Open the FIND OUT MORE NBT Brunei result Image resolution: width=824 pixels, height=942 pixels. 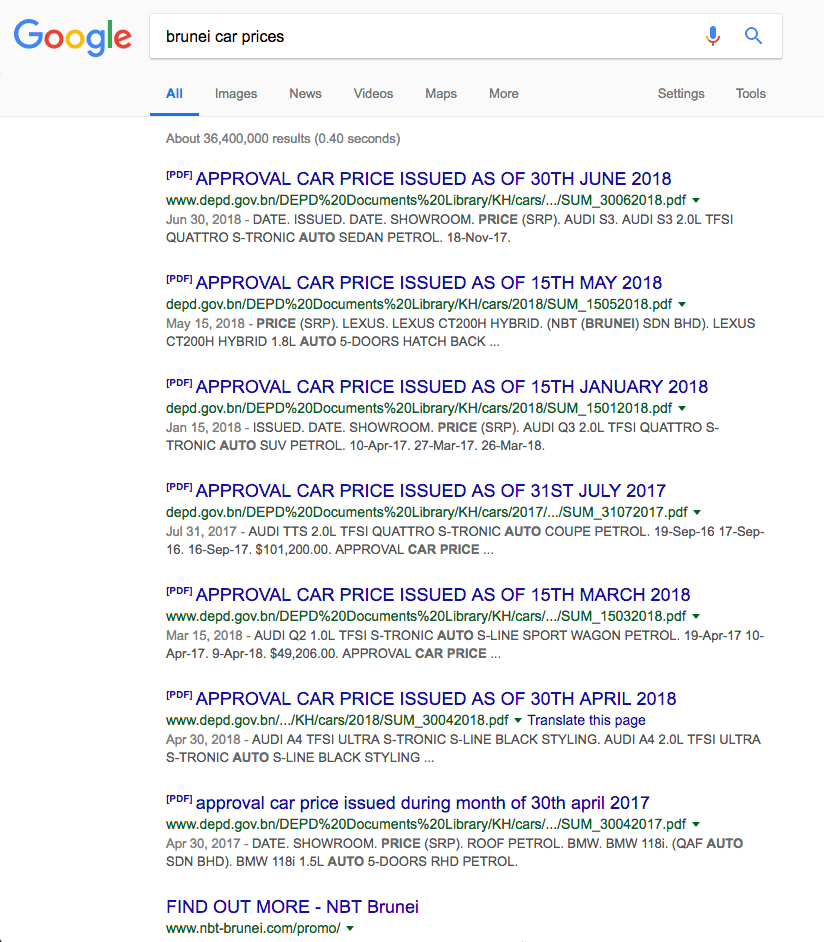pyautogui.click(x=292, y=906)
